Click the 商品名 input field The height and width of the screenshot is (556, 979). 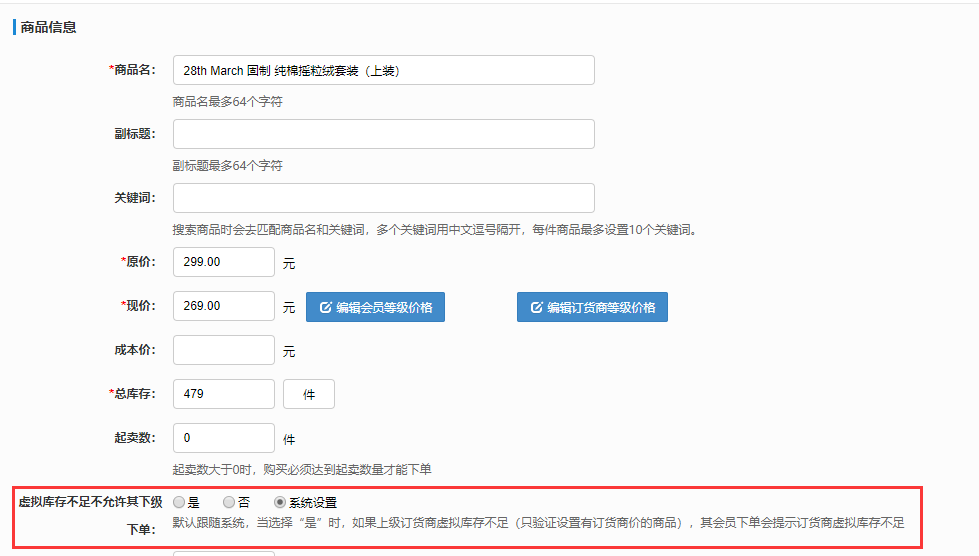383,70
